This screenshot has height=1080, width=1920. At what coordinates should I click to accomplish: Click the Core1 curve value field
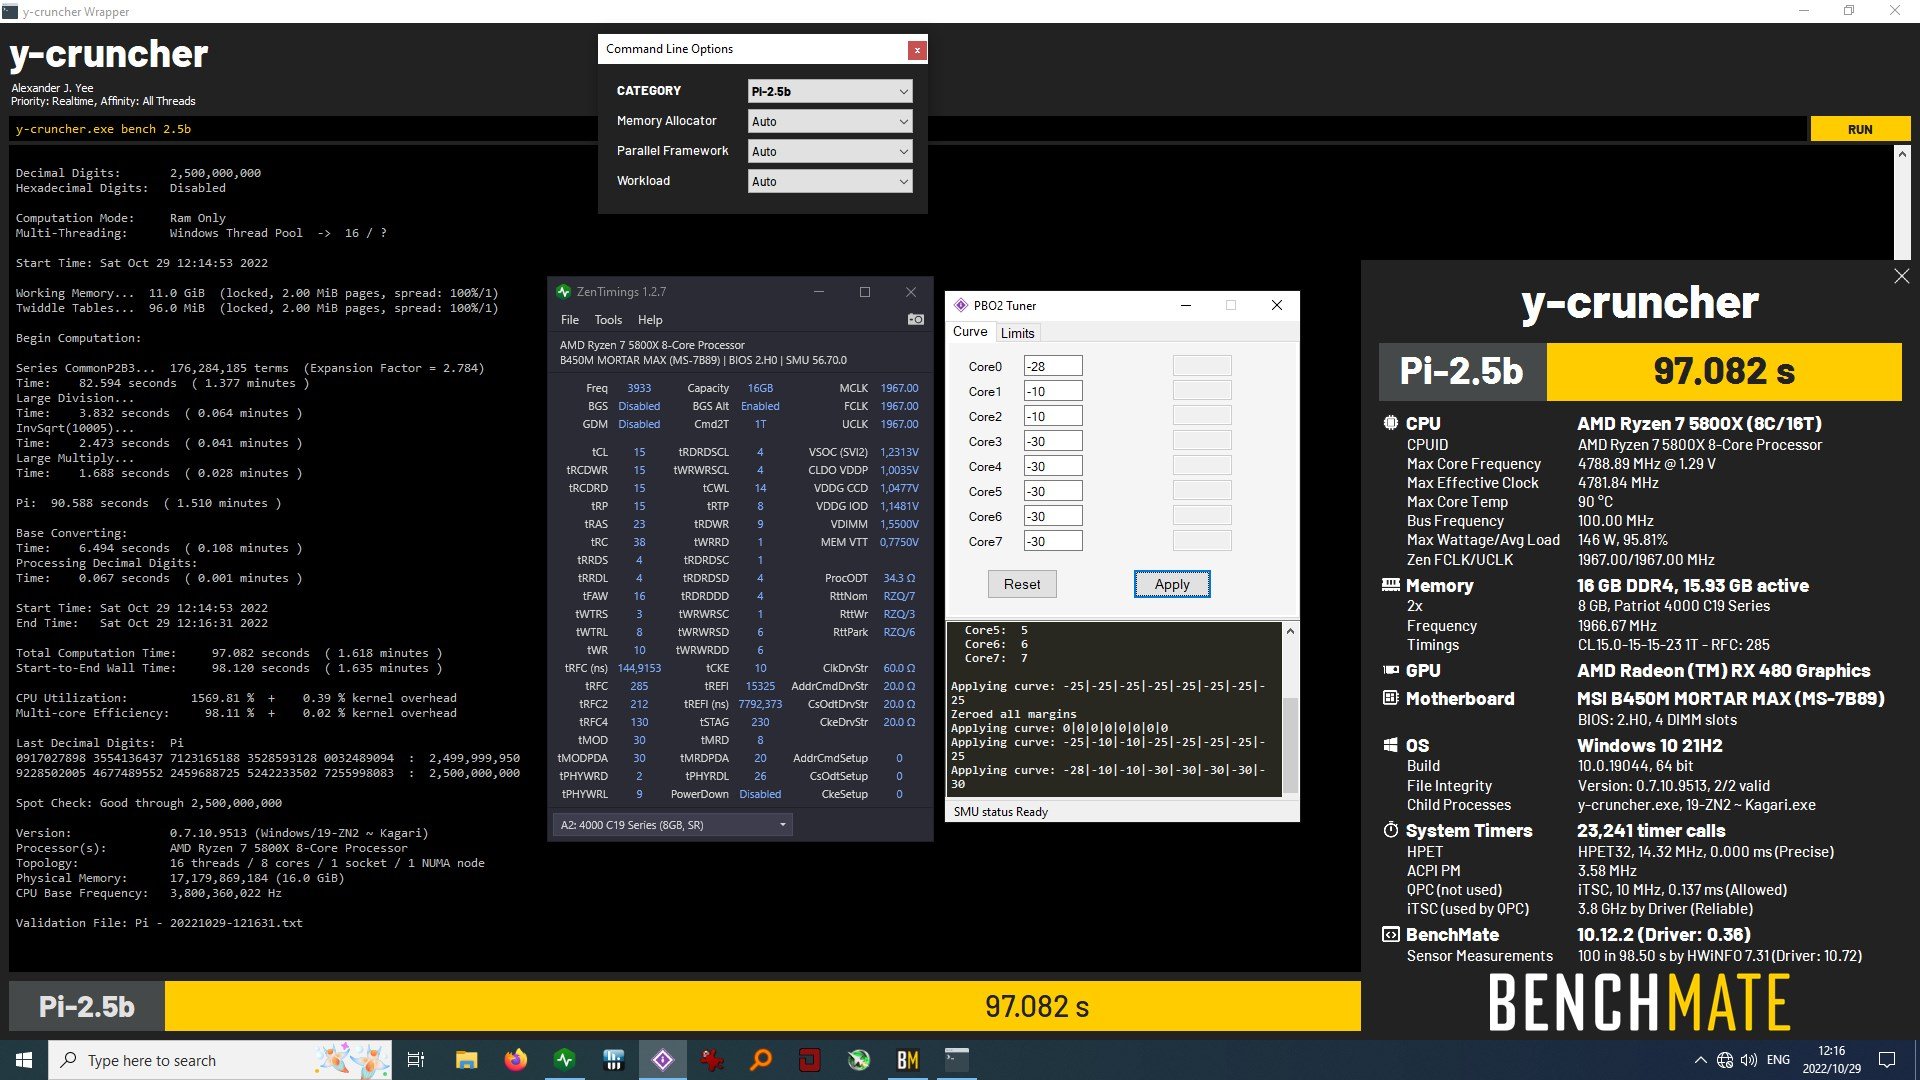tap(1053, 391)
